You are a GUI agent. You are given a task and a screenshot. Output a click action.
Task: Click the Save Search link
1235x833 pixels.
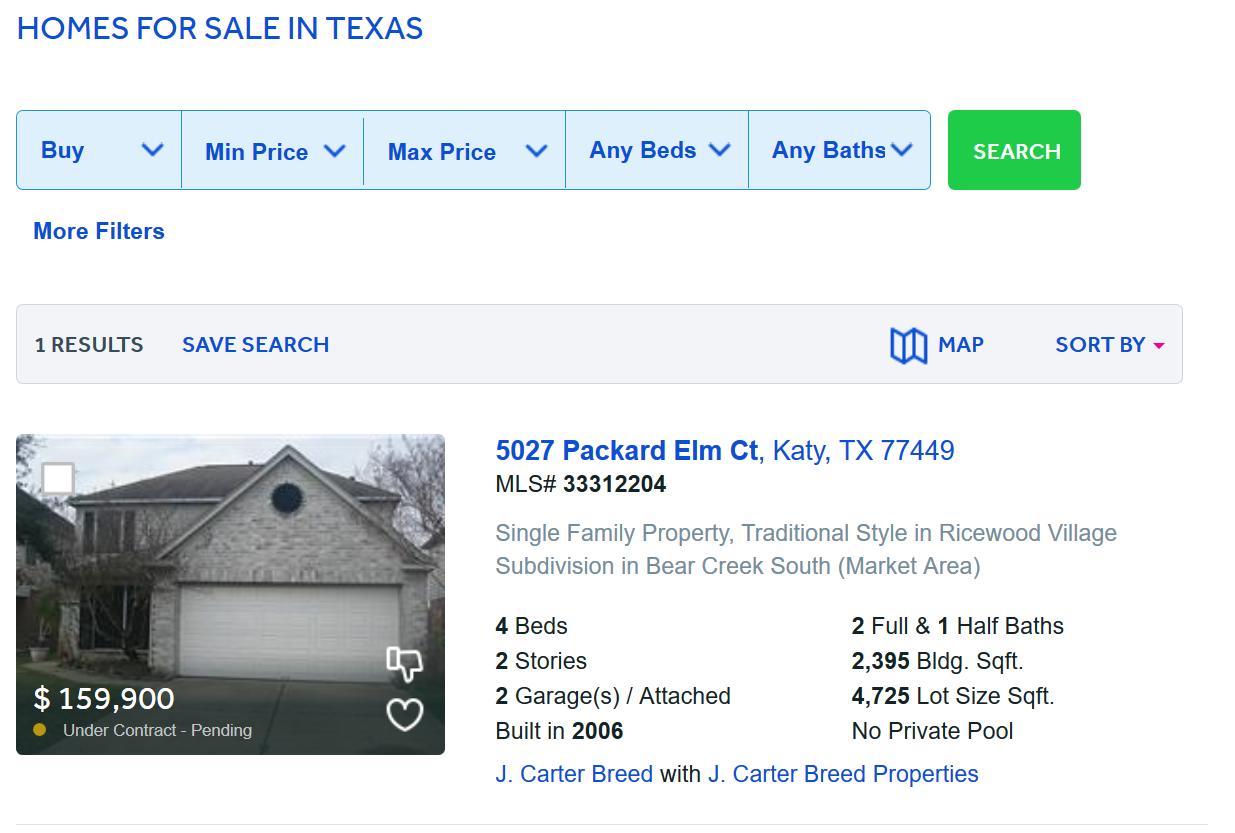[255, 345]
